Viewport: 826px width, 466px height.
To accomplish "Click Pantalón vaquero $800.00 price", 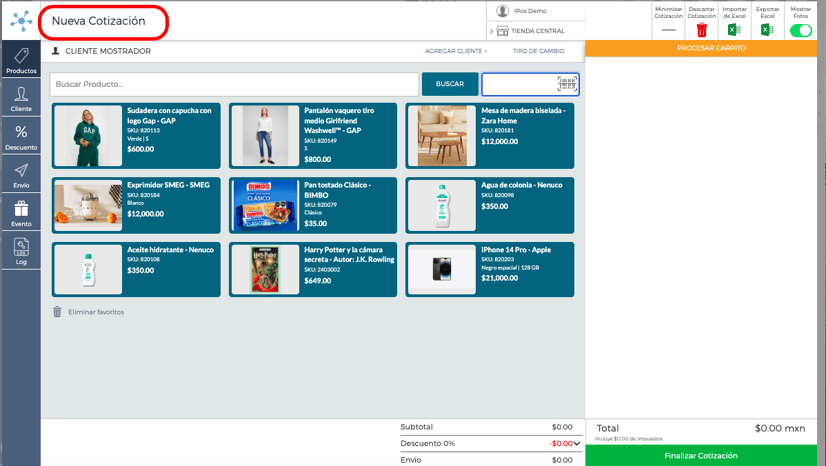I will (318, 159).
